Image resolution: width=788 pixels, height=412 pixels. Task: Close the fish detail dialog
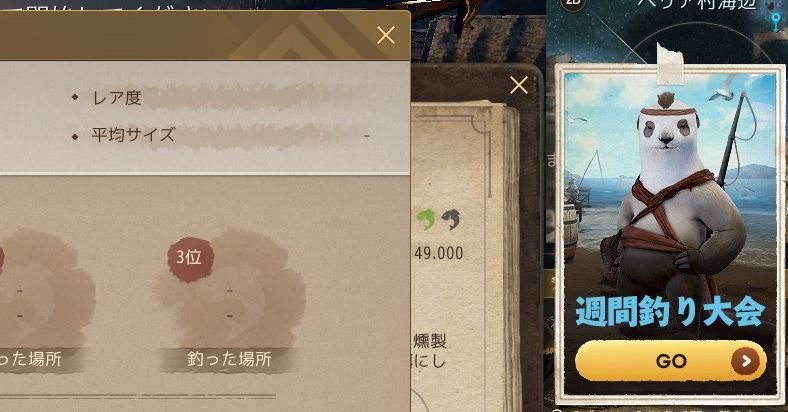pyautogui.click(x=386, y=35)
